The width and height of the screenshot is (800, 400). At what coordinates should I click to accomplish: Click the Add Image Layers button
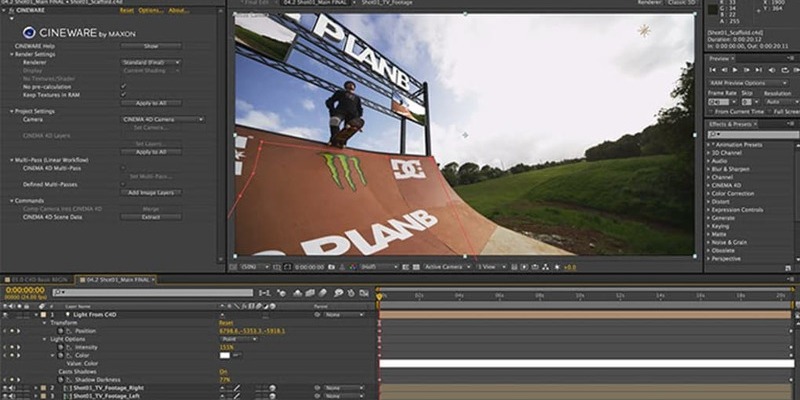[151, 192]
